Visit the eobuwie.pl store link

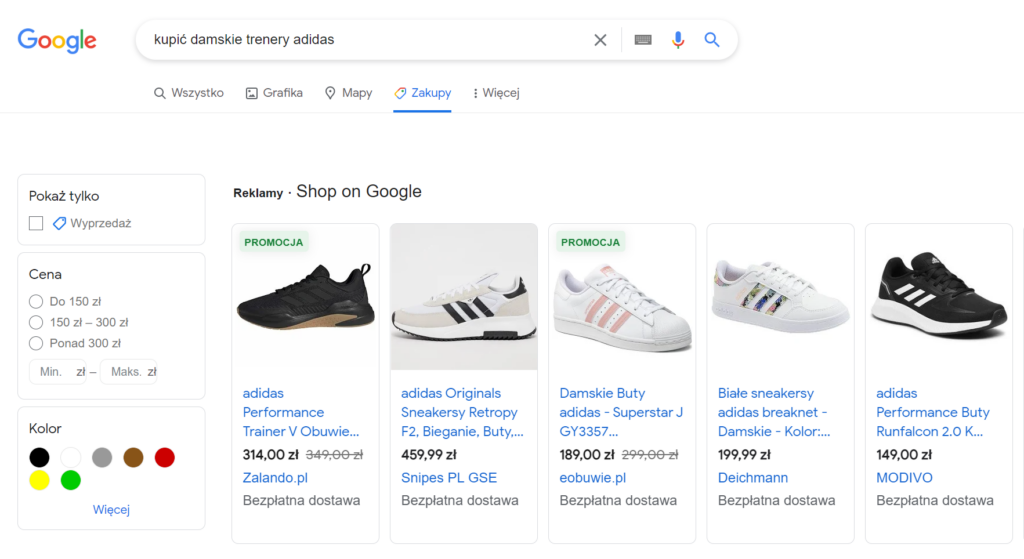[x=592, y=477]
